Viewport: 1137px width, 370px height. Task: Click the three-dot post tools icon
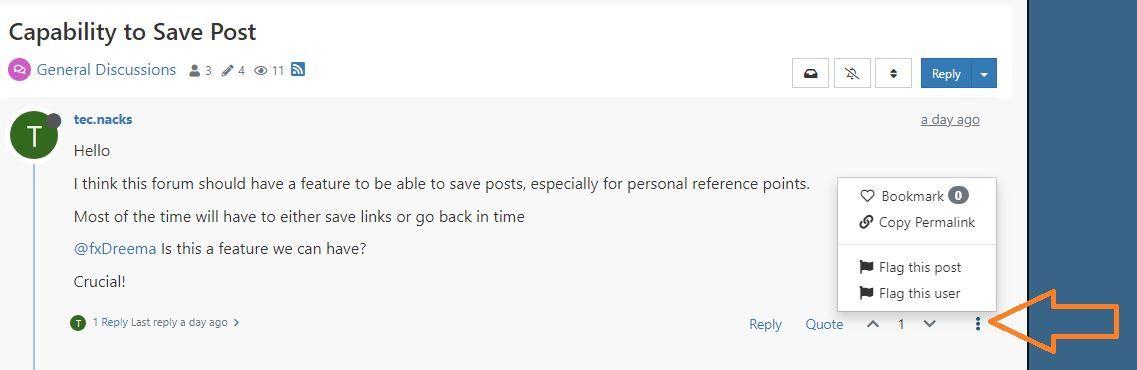(977, 324)
